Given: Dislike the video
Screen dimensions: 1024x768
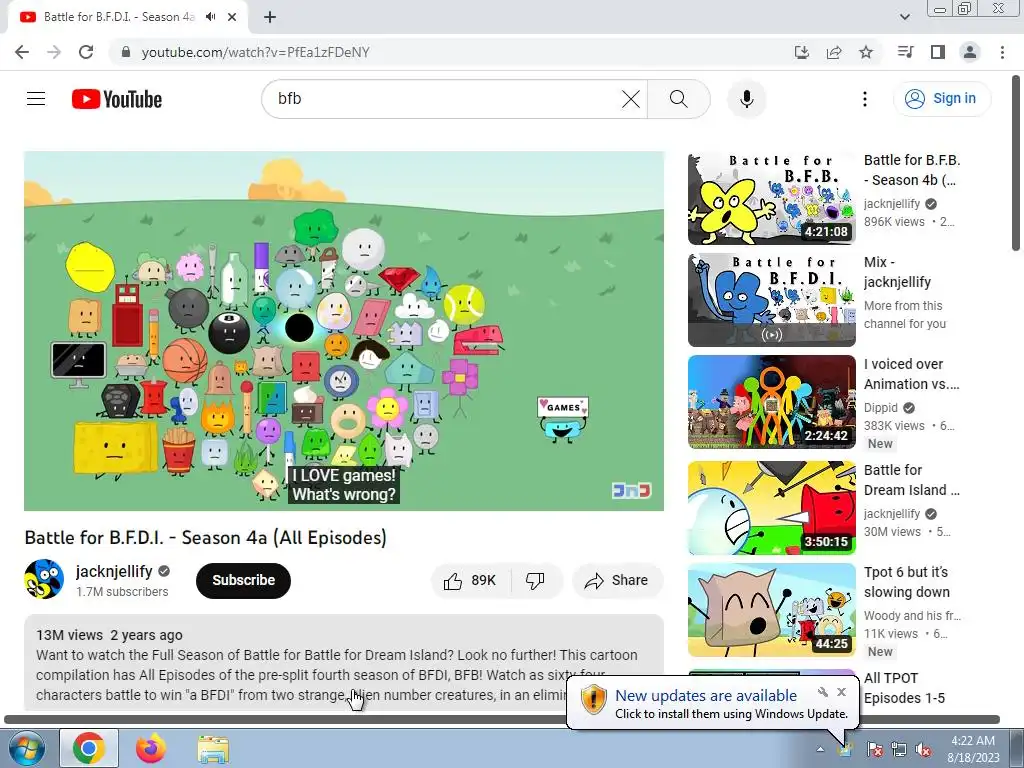Looking at the screenshot, I should pyautogui.click(x=536, y=581).
